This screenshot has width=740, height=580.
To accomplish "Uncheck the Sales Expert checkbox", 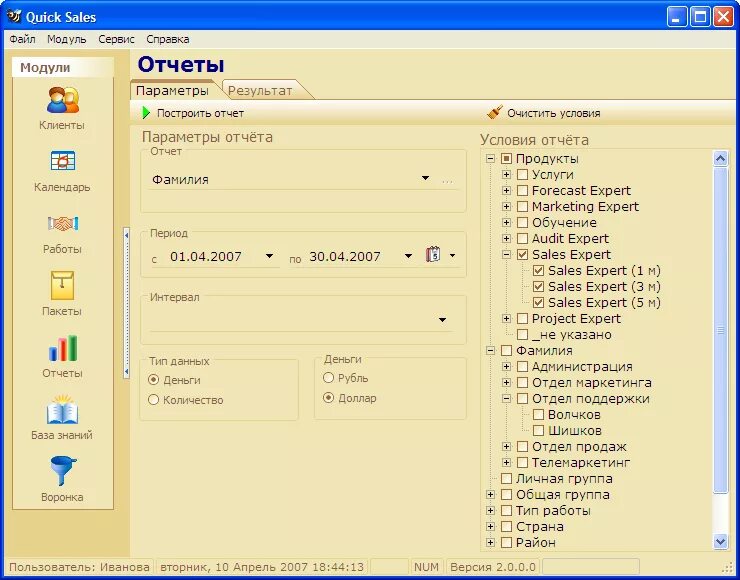I will [x=522, y=254].
